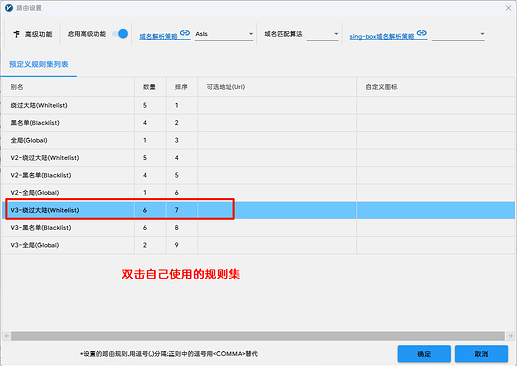
Task: Click the horizontal scrollbar thumb
Action: point(258,336)
